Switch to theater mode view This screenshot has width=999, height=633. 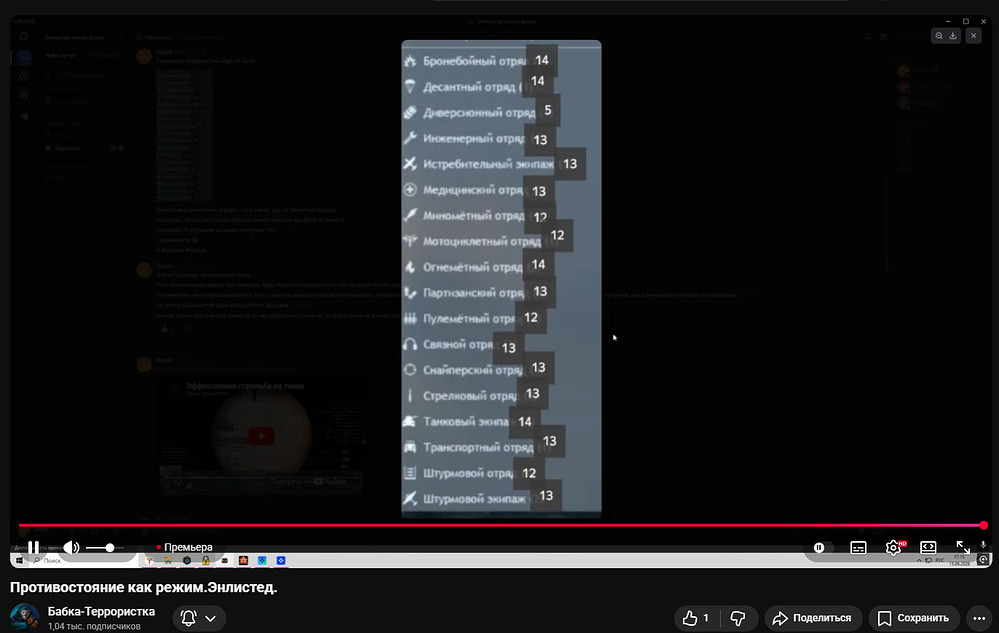928,548
